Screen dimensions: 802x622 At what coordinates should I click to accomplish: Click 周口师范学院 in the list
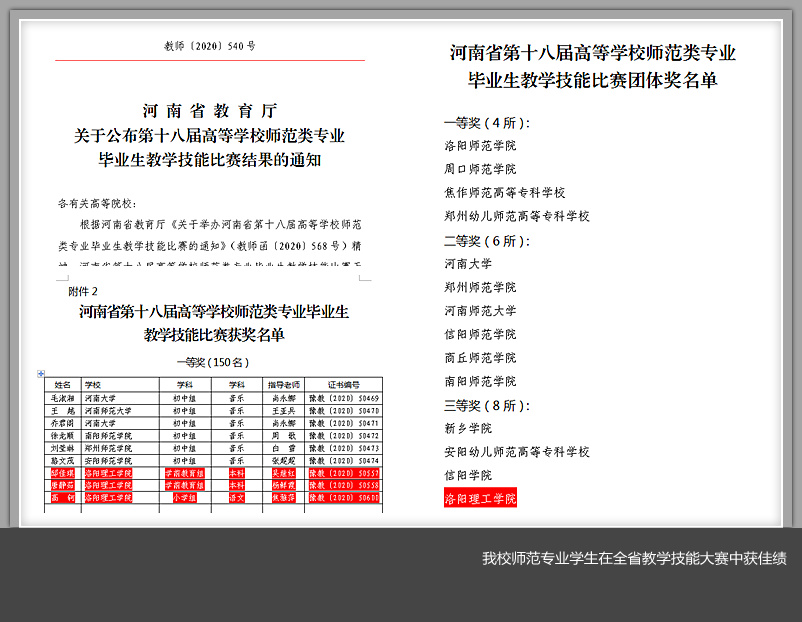click(480, 169)
